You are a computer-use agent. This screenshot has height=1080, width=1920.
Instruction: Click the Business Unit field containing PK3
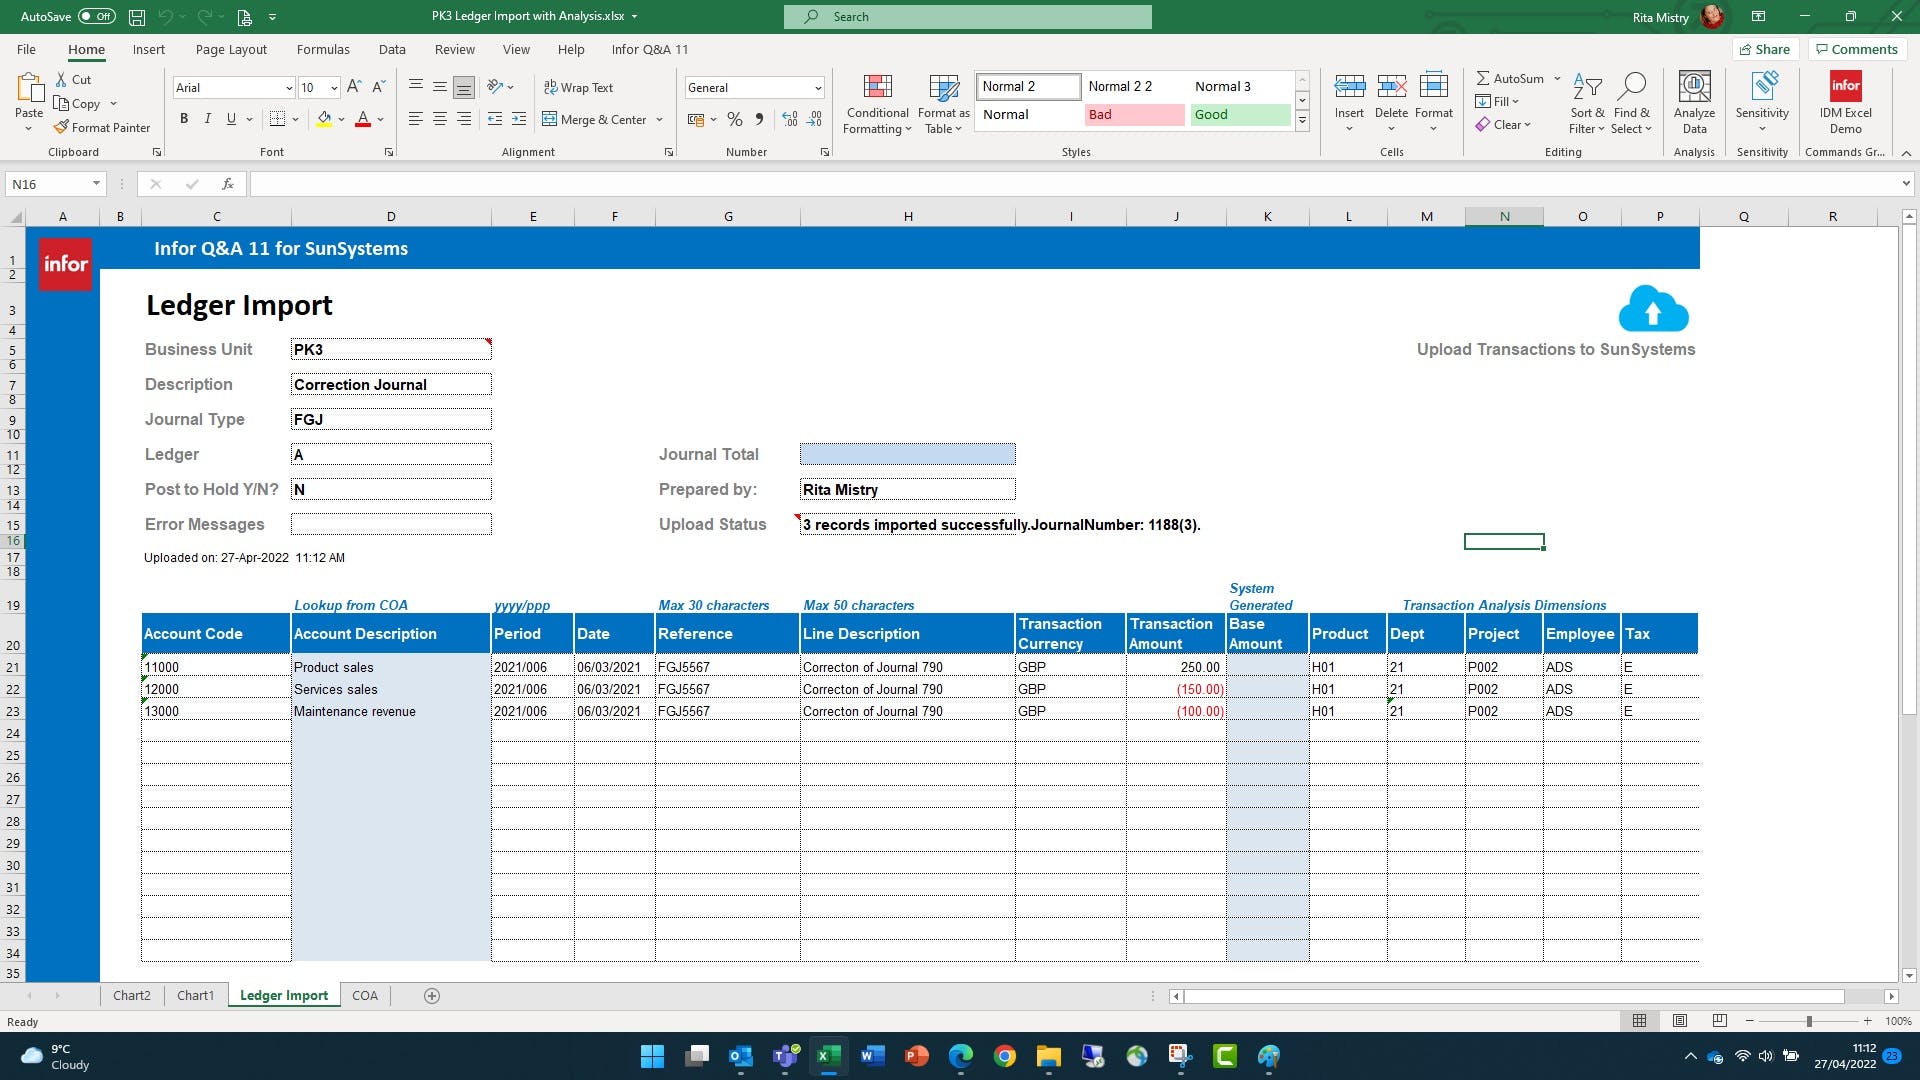coord(390,349)
